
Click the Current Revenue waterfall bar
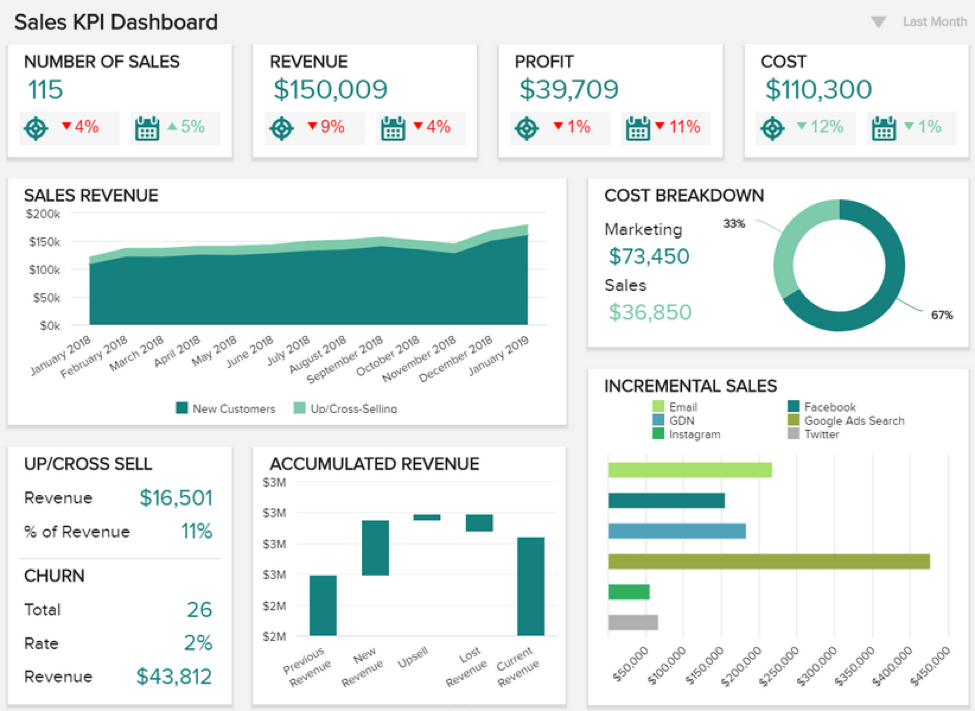[x=530, y=587]
